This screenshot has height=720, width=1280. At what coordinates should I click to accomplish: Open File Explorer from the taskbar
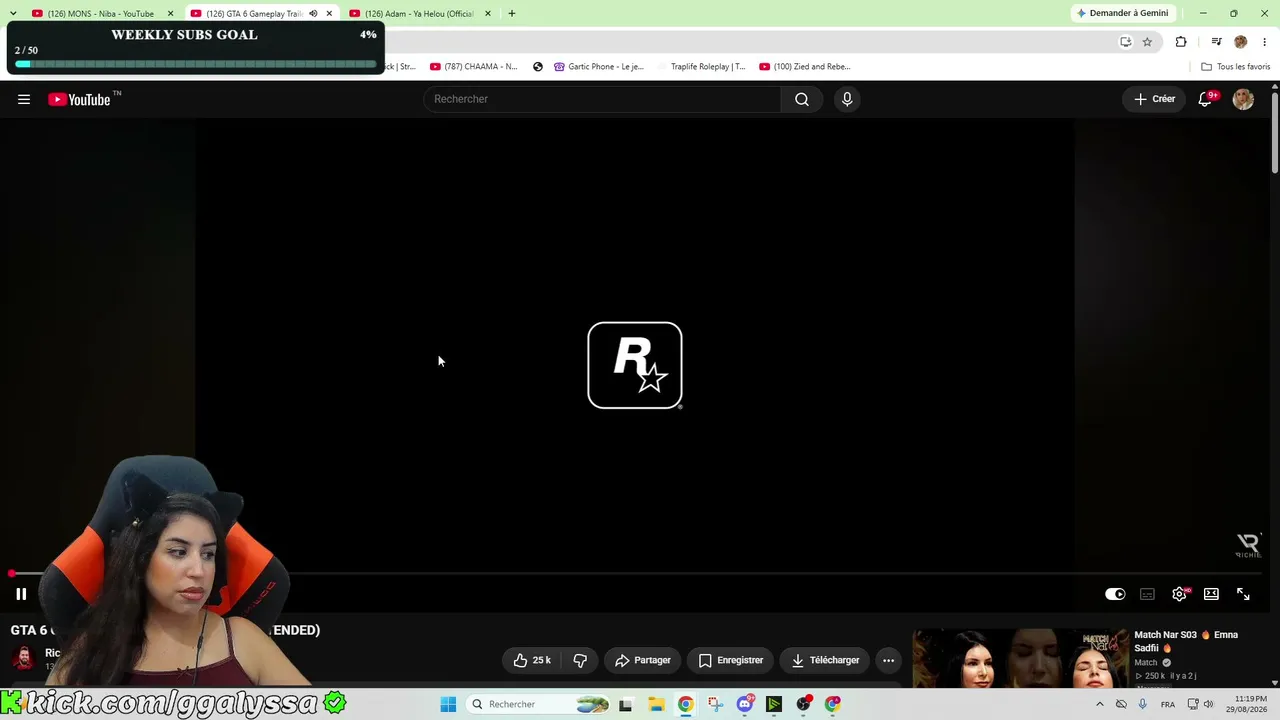[x=656, y=704]
